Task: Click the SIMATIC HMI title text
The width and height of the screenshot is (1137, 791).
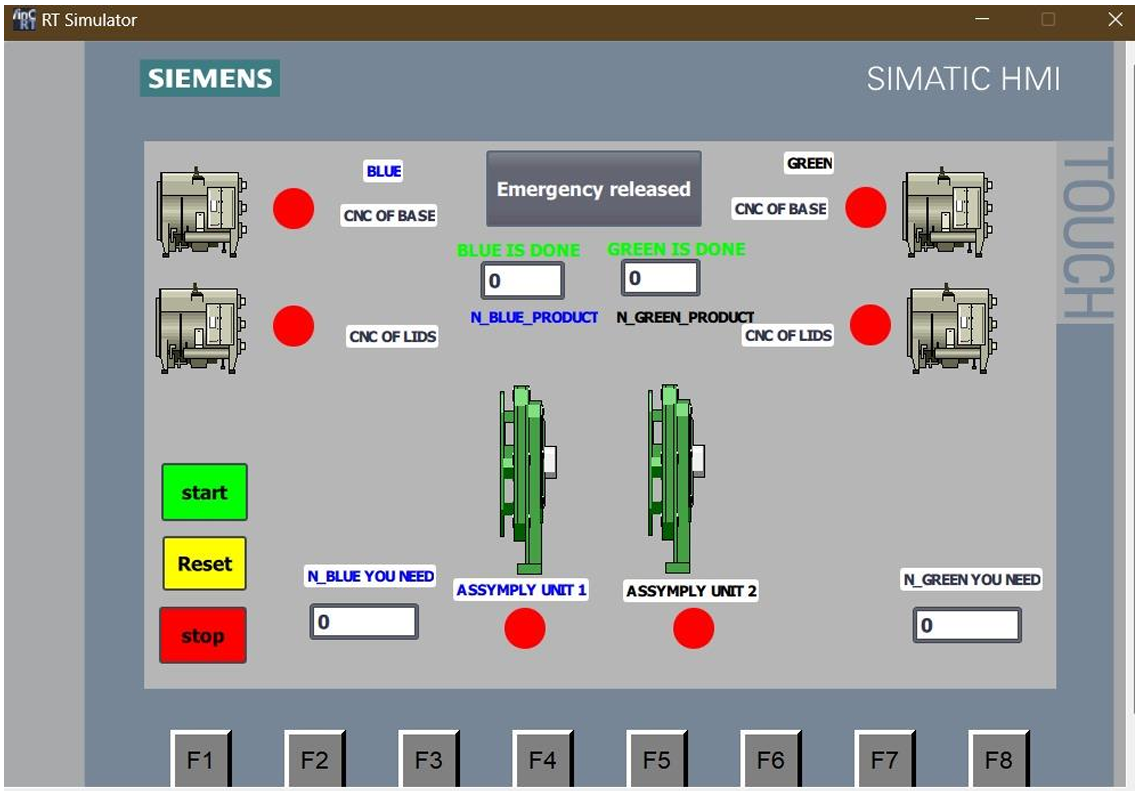Action: (x=964, y=78)
